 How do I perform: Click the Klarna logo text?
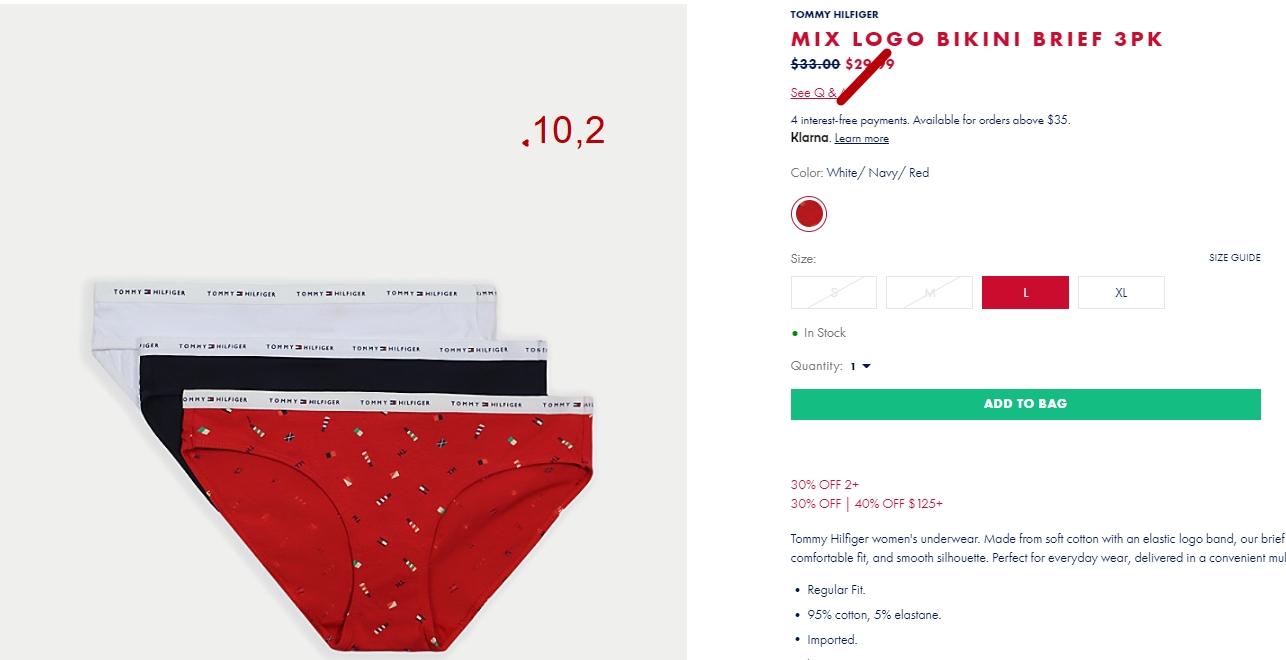810,138
